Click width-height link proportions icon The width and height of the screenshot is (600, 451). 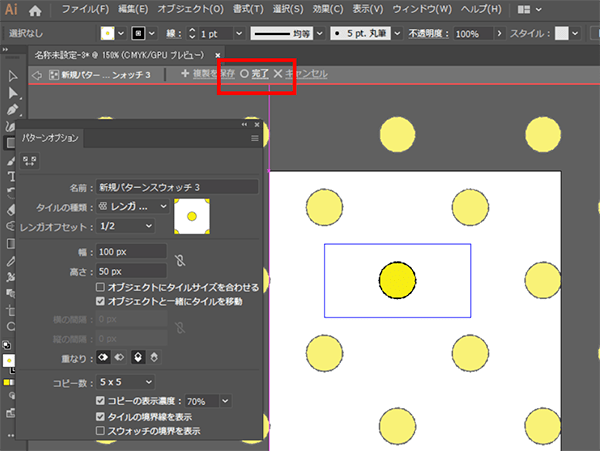[179, 261]
